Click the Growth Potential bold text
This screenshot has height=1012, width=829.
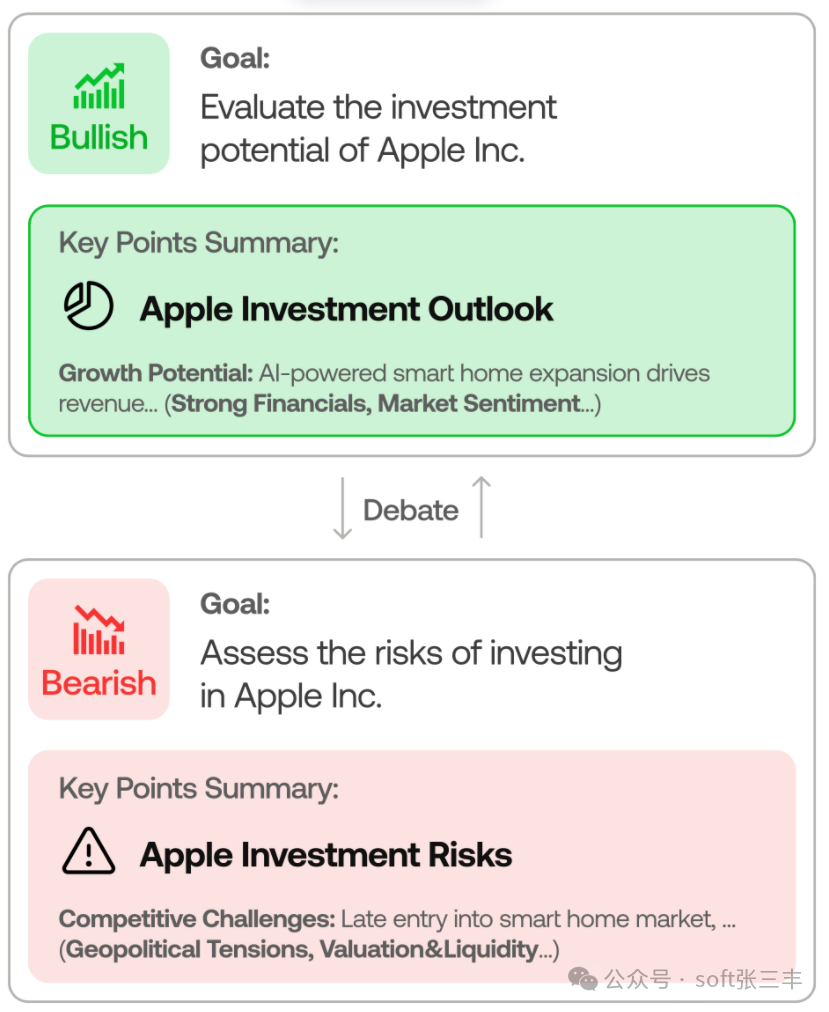point(155,374)
